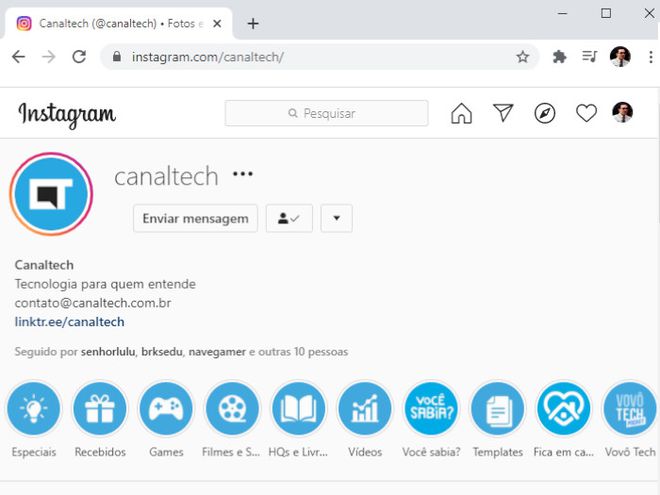This screenshot has width=660, height=495.
Task: Open the Chrome extensions puzzle icon
Action: [x=559, y=56]
